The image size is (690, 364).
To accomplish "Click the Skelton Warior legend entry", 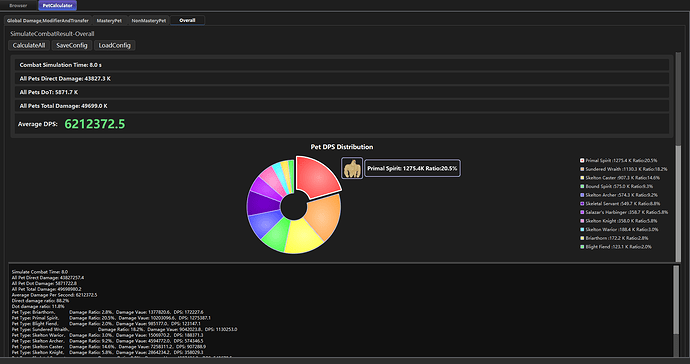I will pos(619,229).
